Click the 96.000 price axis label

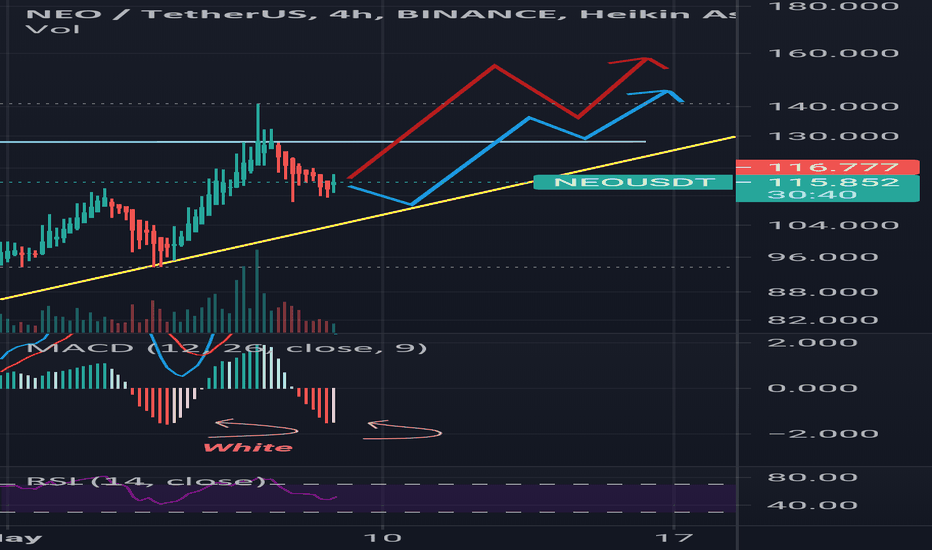[x=822, y=257]
